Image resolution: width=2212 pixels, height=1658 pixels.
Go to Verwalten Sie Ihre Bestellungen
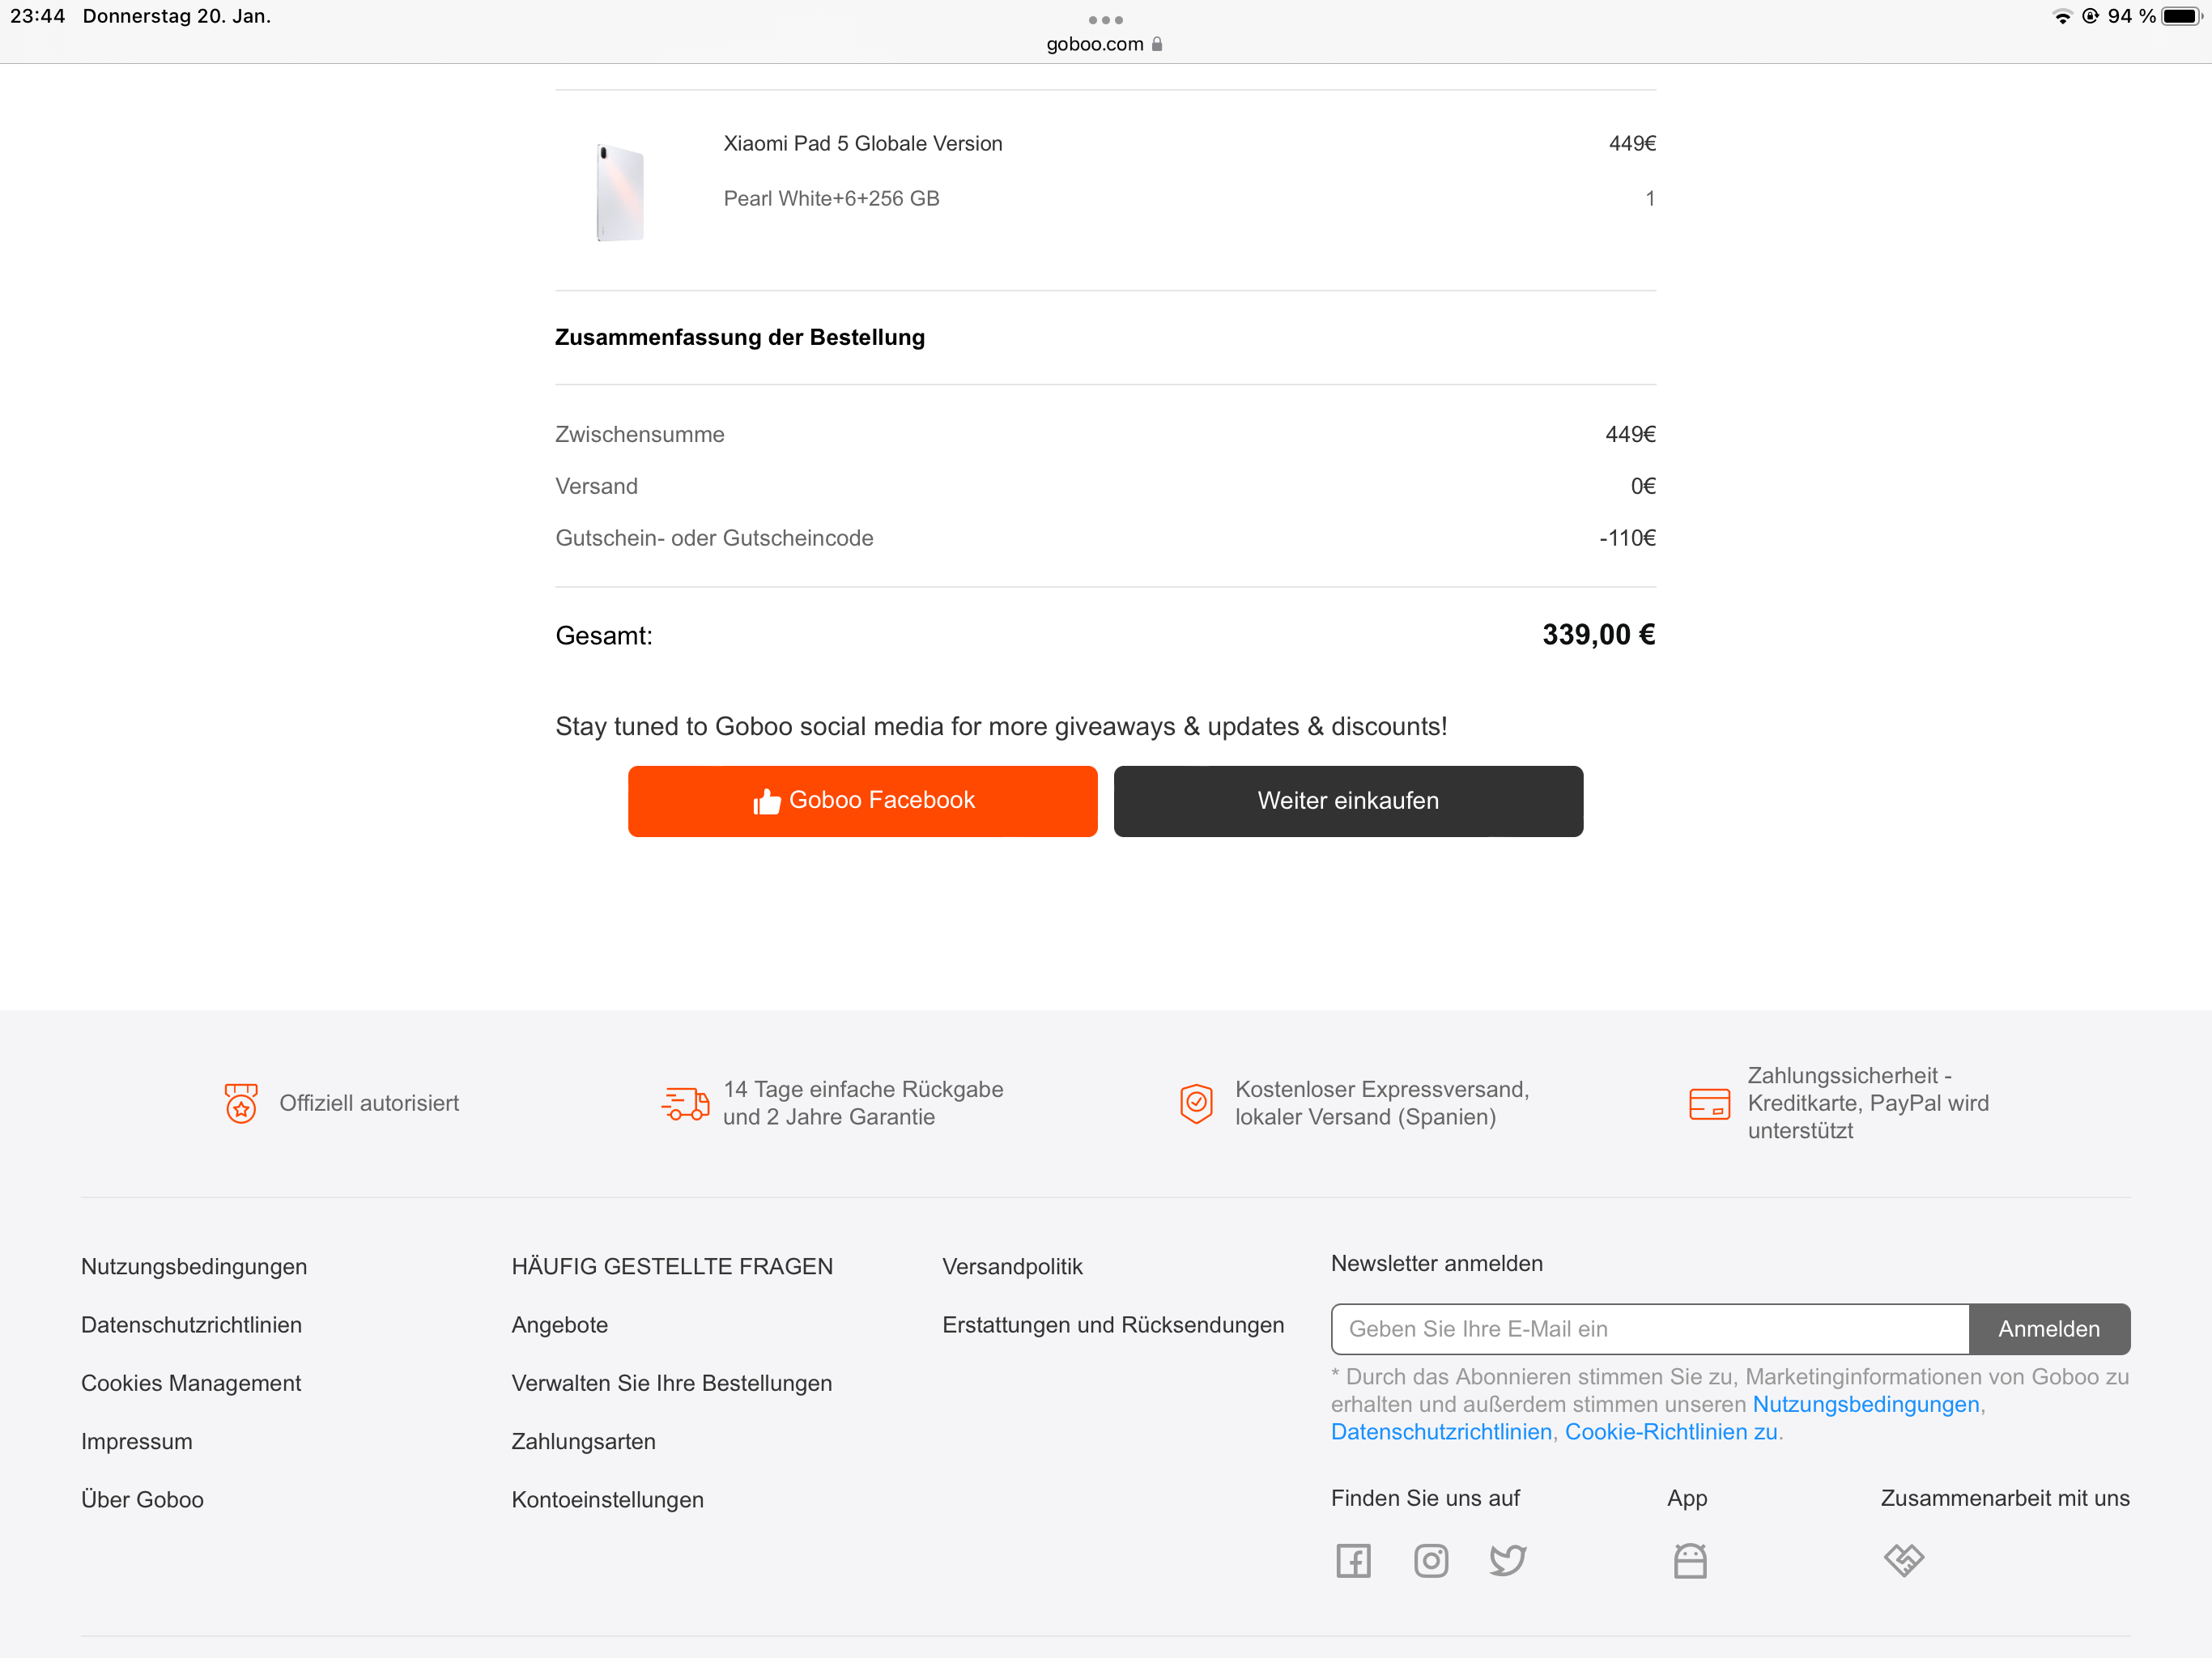[671, 1383]
